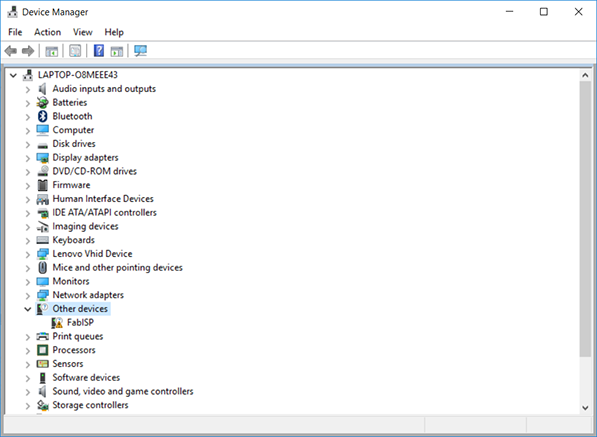The image size is (597, 437).
Task: Expand the Network adapters node arrow
Action: [x=27, y=295]
